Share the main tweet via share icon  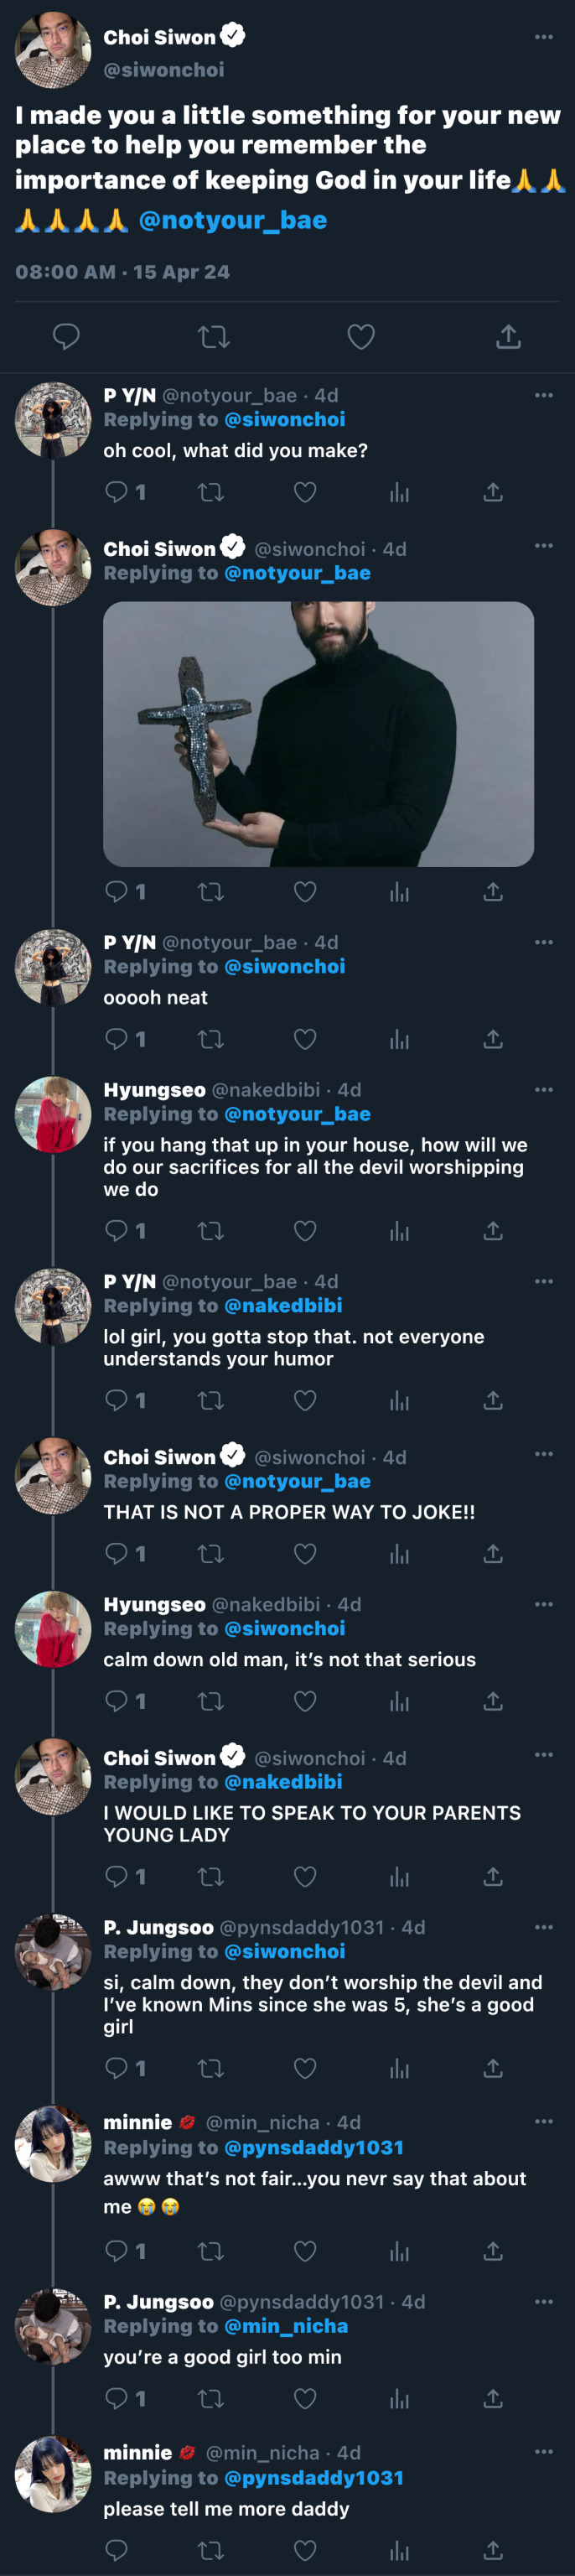coord(508,337)
